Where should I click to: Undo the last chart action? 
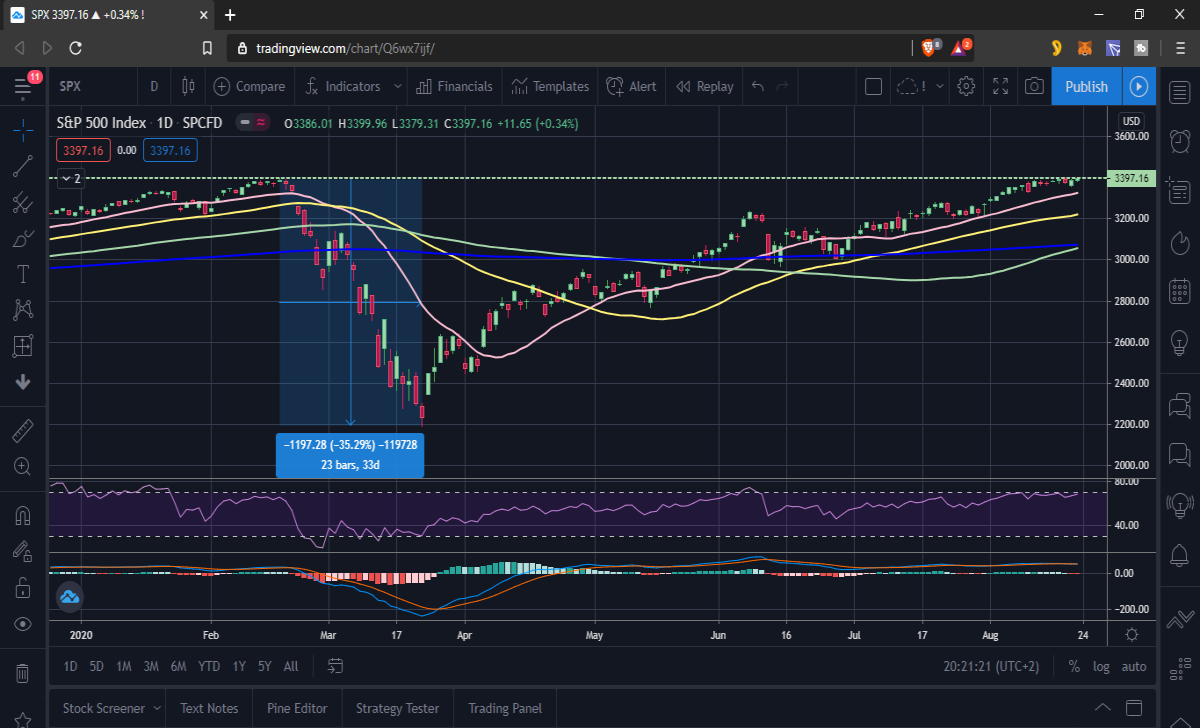[x=757, y=87]
